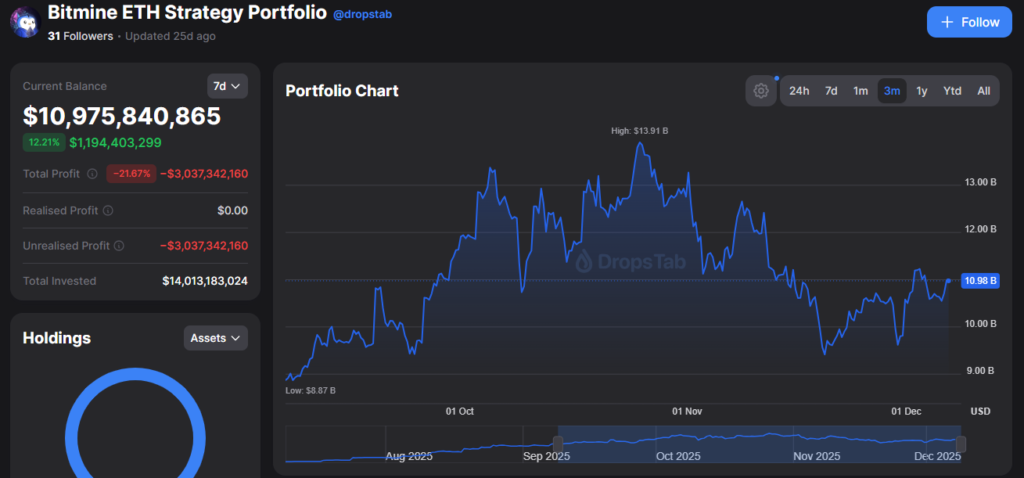The image size is (1024, 478).
Task: Open the 7d balance period dropdown
Action: pos(227,86)
